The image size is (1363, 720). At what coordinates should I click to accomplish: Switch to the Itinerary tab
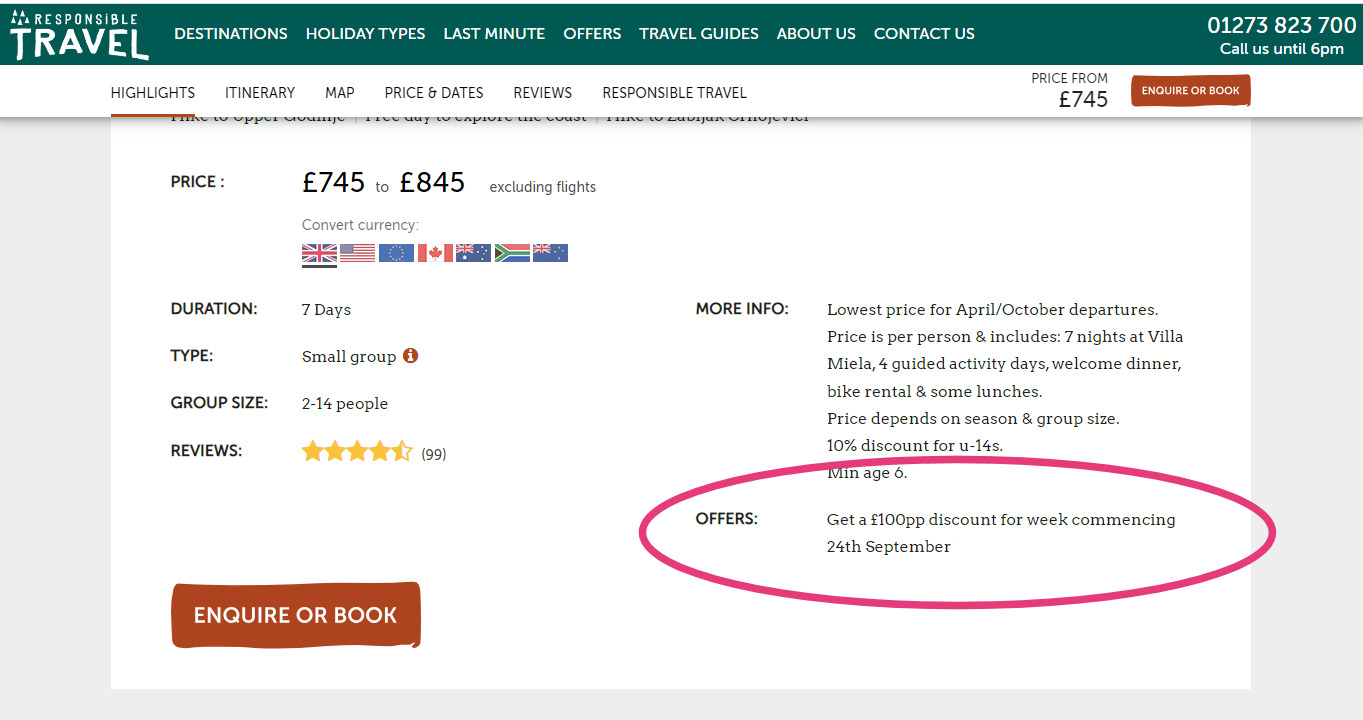click(x=260, y=92)
